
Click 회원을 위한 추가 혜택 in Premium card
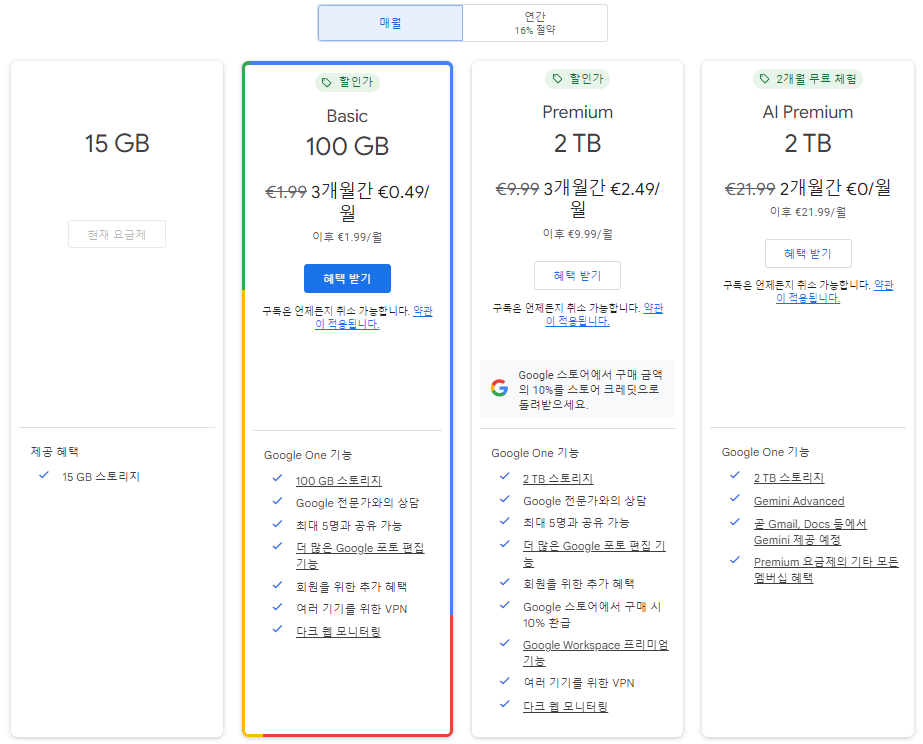[579, 584]
